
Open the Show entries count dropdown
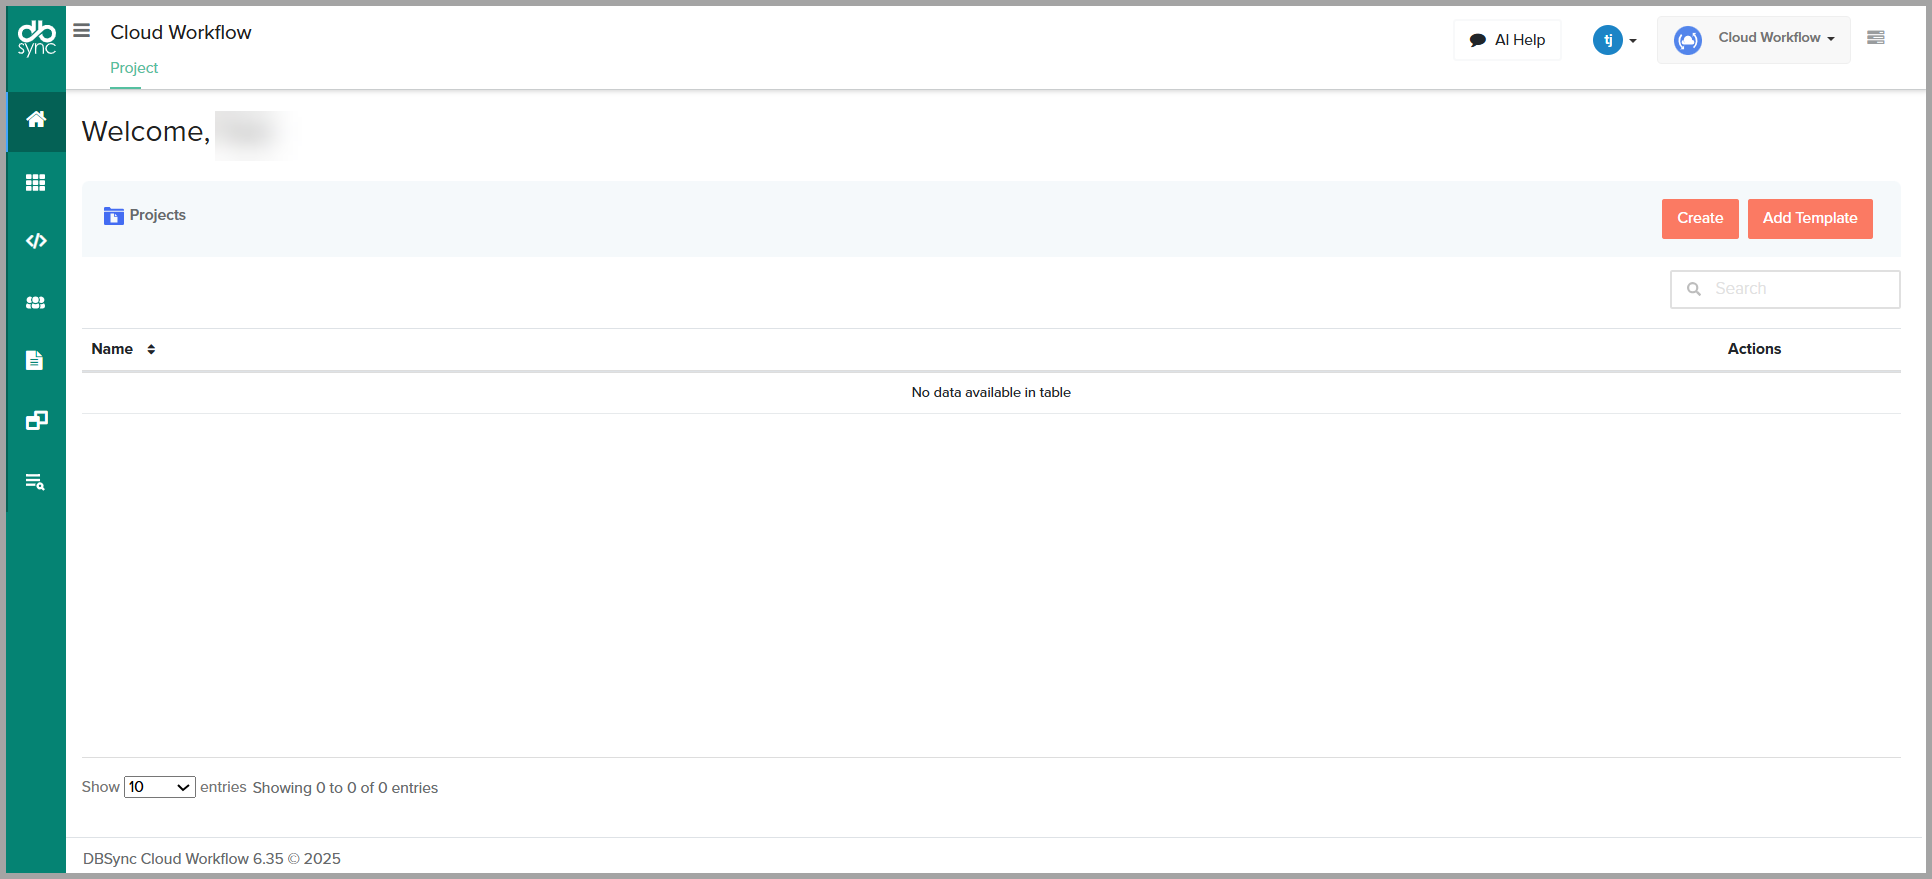(159, 787)
